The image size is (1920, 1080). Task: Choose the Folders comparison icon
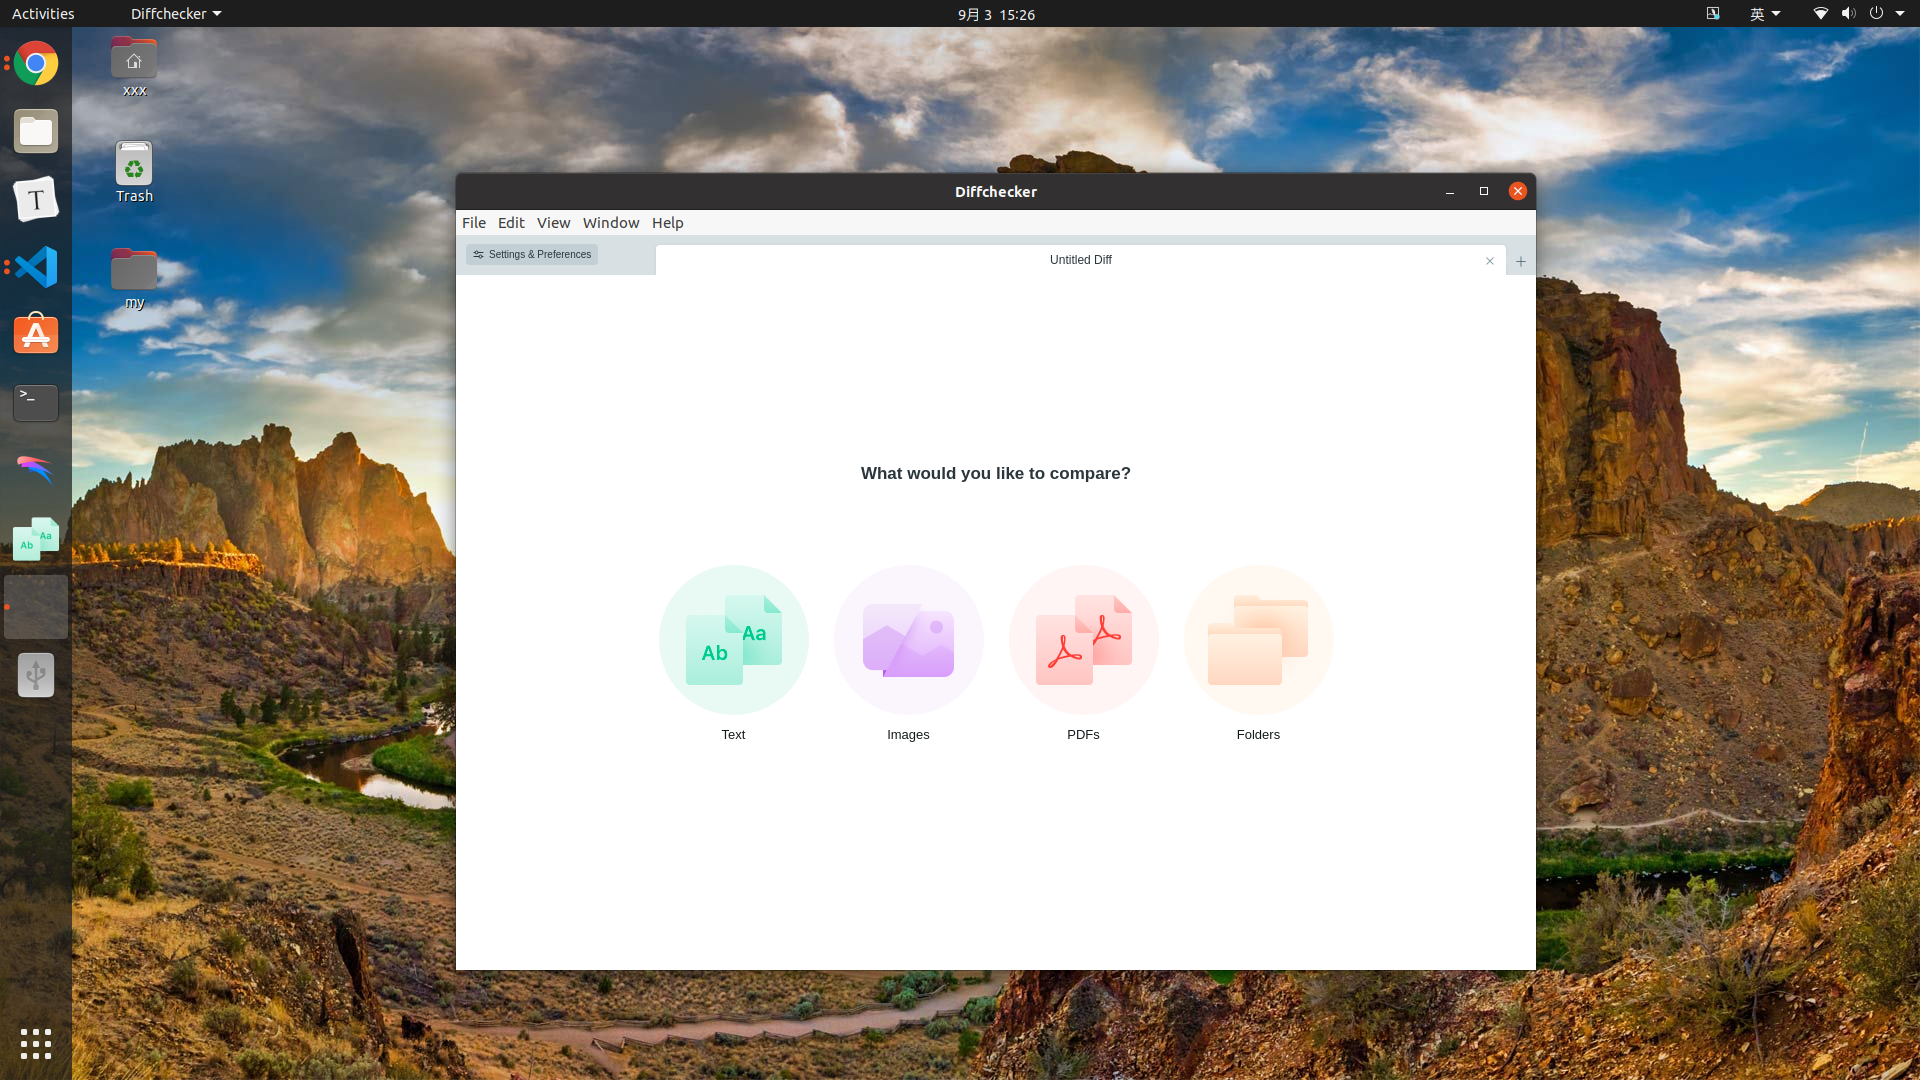[x=1258, y=640]
